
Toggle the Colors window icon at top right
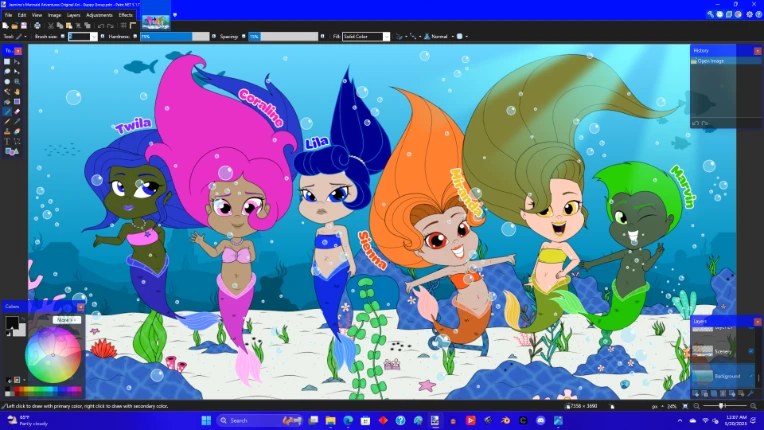pos(738,15)
